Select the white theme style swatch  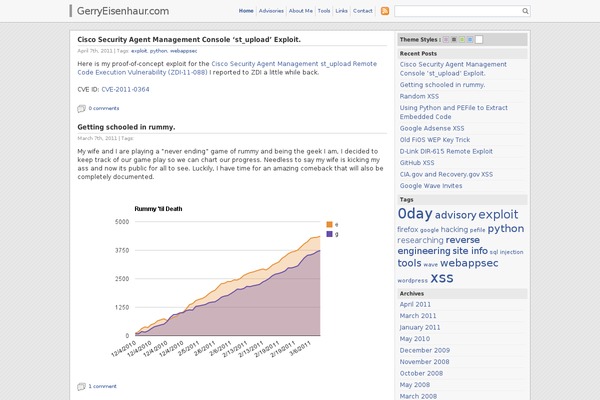coord(479,39)
